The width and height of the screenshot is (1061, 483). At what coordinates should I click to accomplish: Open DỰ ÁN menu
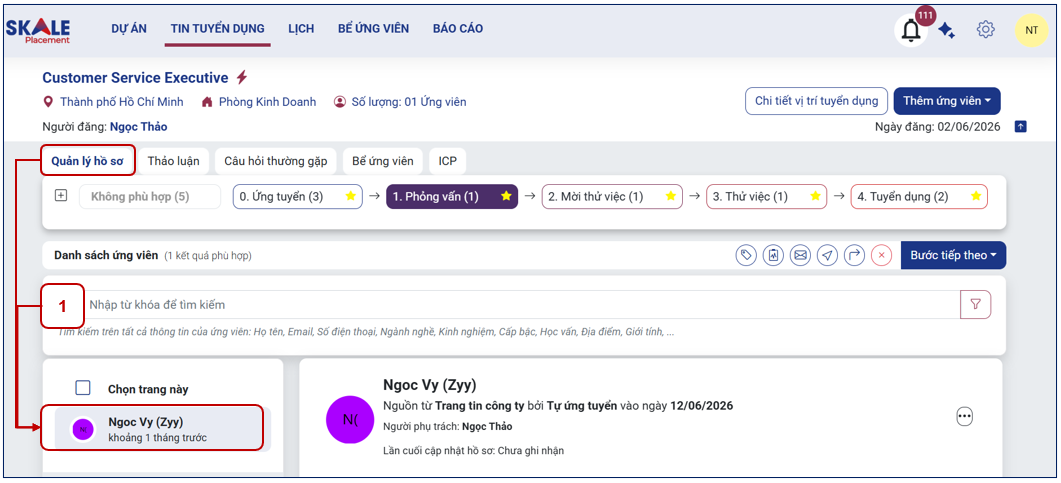click(x=129, y=28)
